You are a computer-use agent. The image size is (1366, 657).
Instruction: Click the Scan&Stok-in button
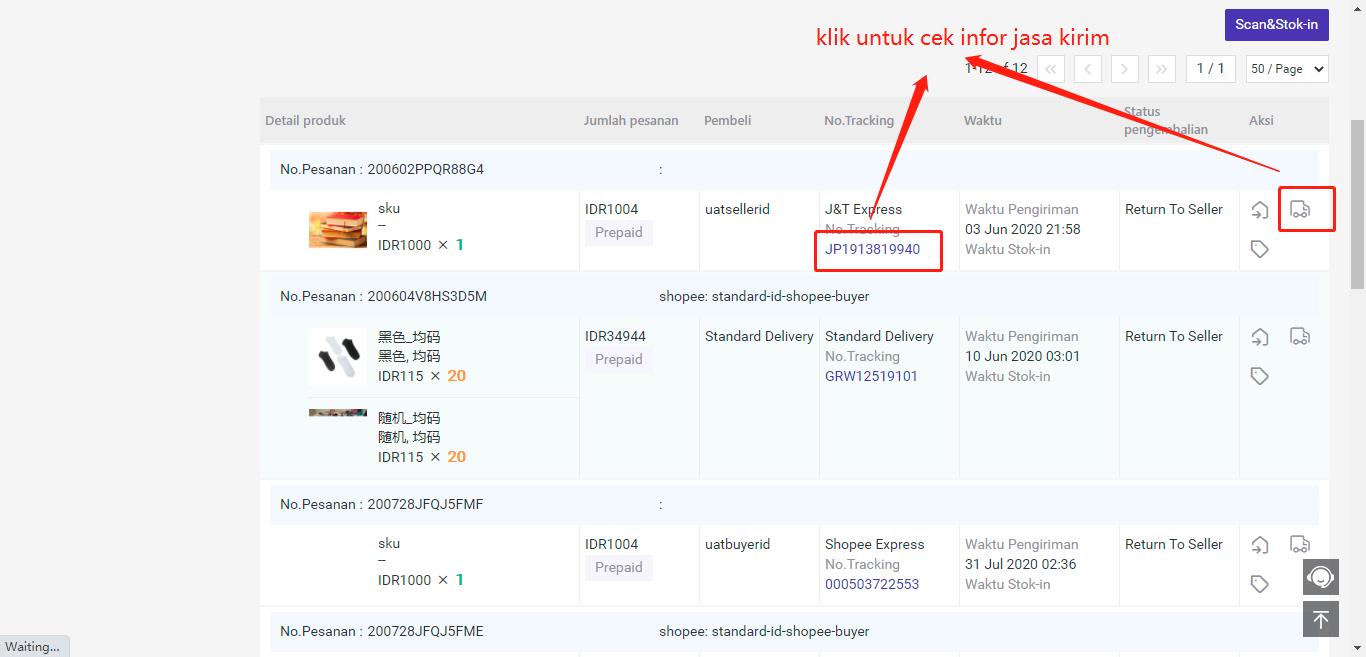(x=1276, y=25)
